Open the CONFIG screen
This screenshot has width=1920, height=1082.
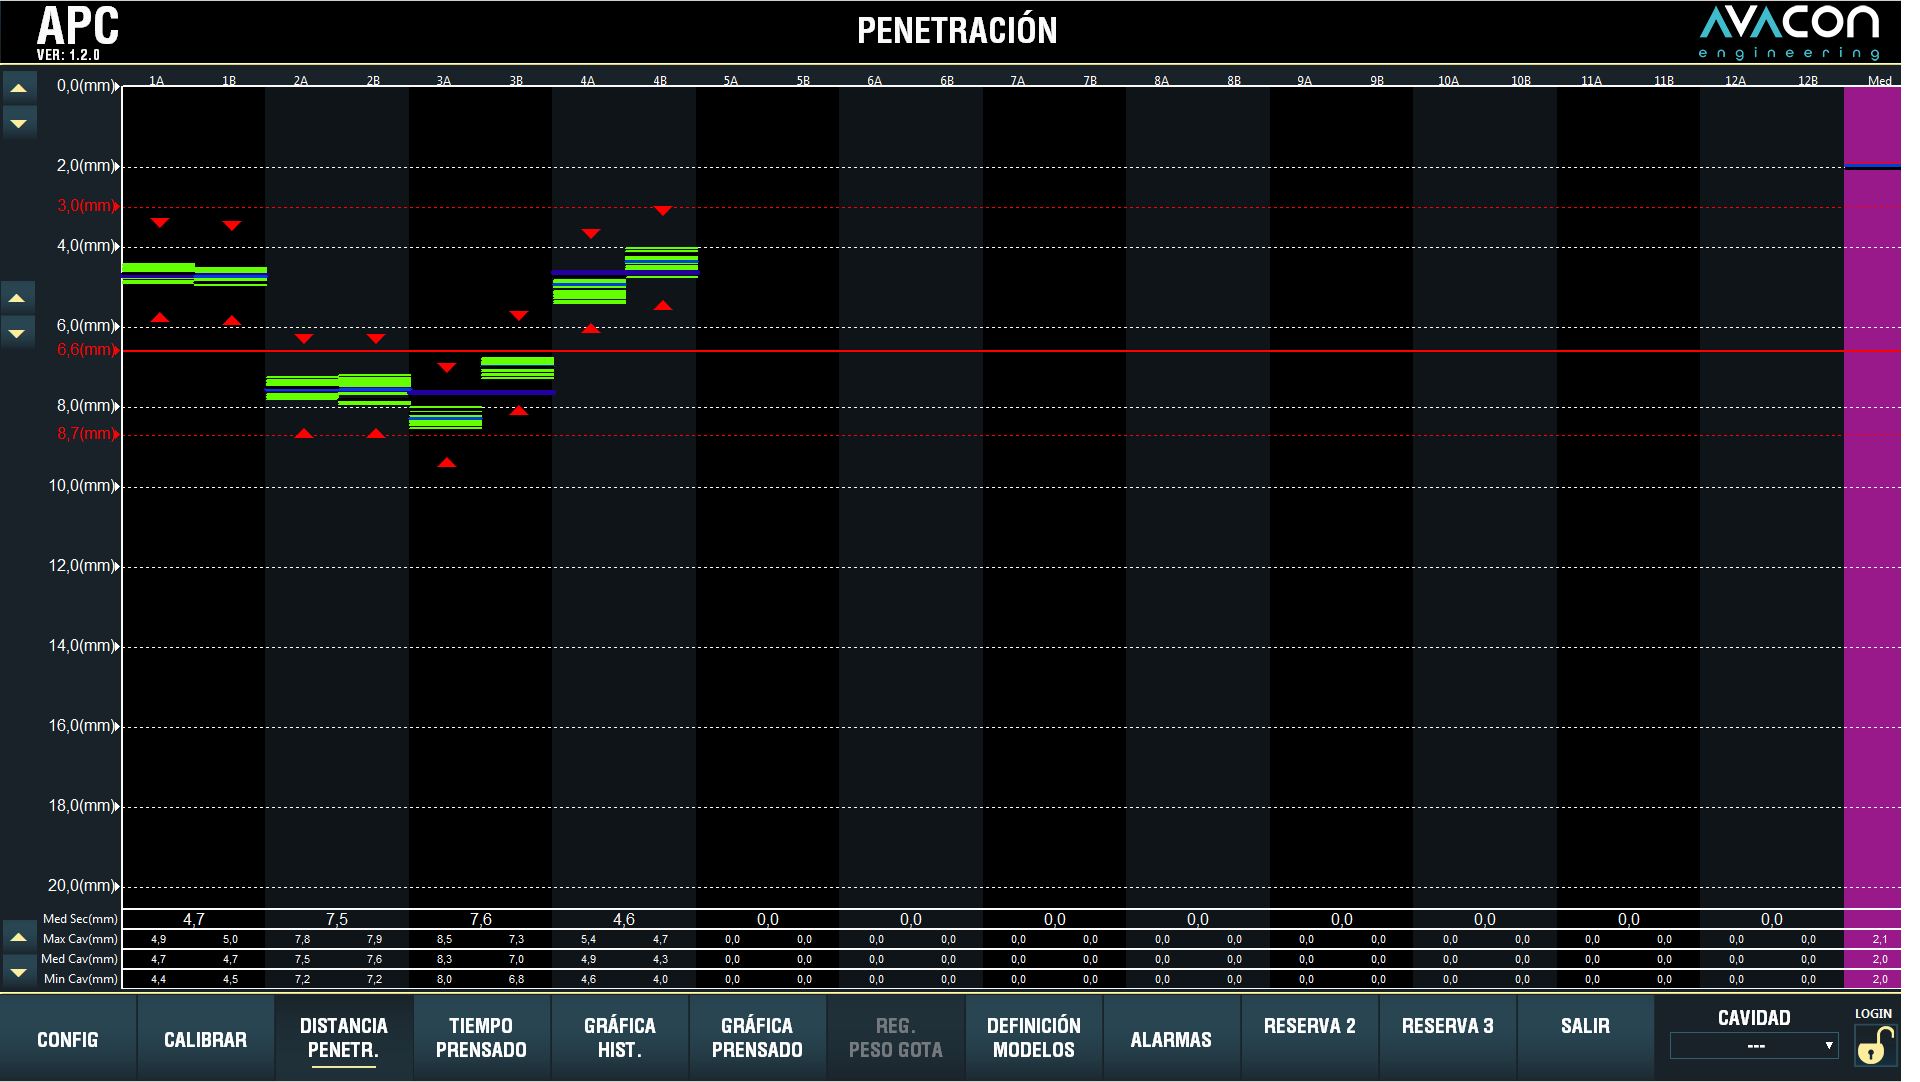(68, 1039)
